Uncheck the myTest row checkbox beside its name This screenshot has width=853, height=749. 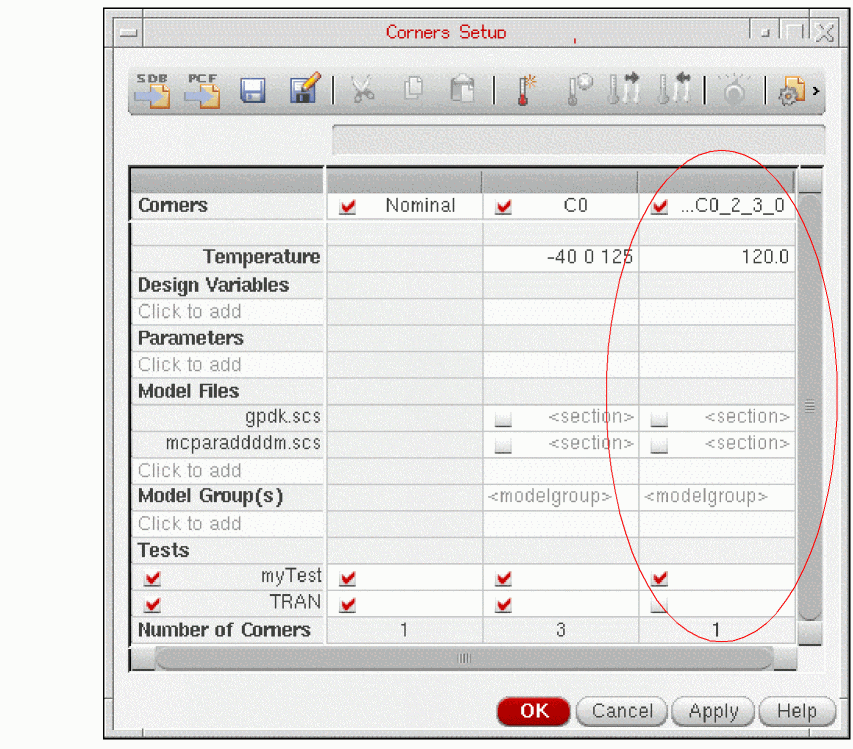click(x=153, y=578)
